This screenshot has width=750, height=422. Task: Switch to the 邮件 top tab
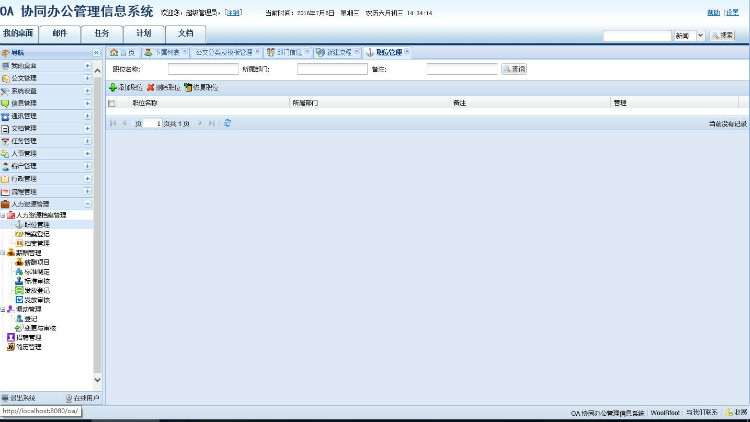(60, 33)
